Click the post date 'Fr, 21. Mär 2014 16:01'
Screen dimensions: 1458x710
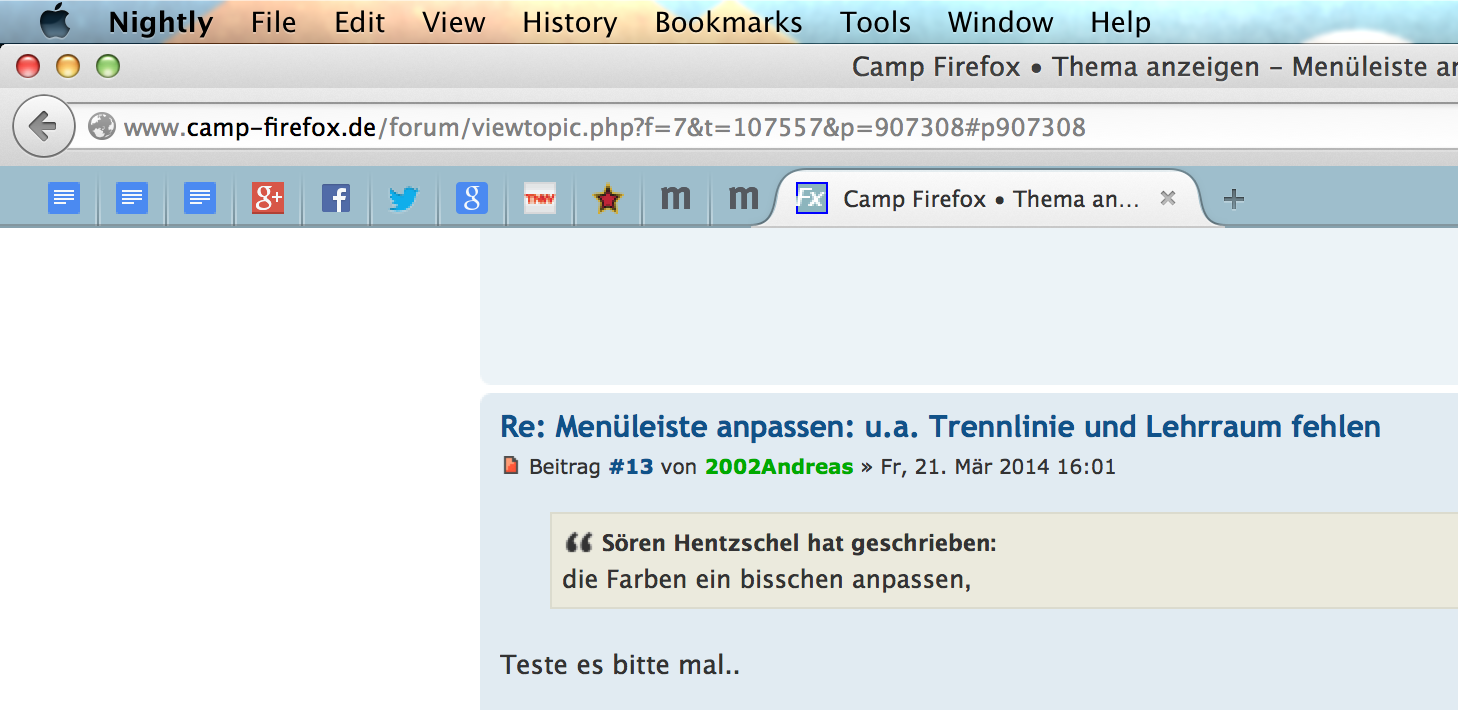pyautogui.click(x=997, y=467)
